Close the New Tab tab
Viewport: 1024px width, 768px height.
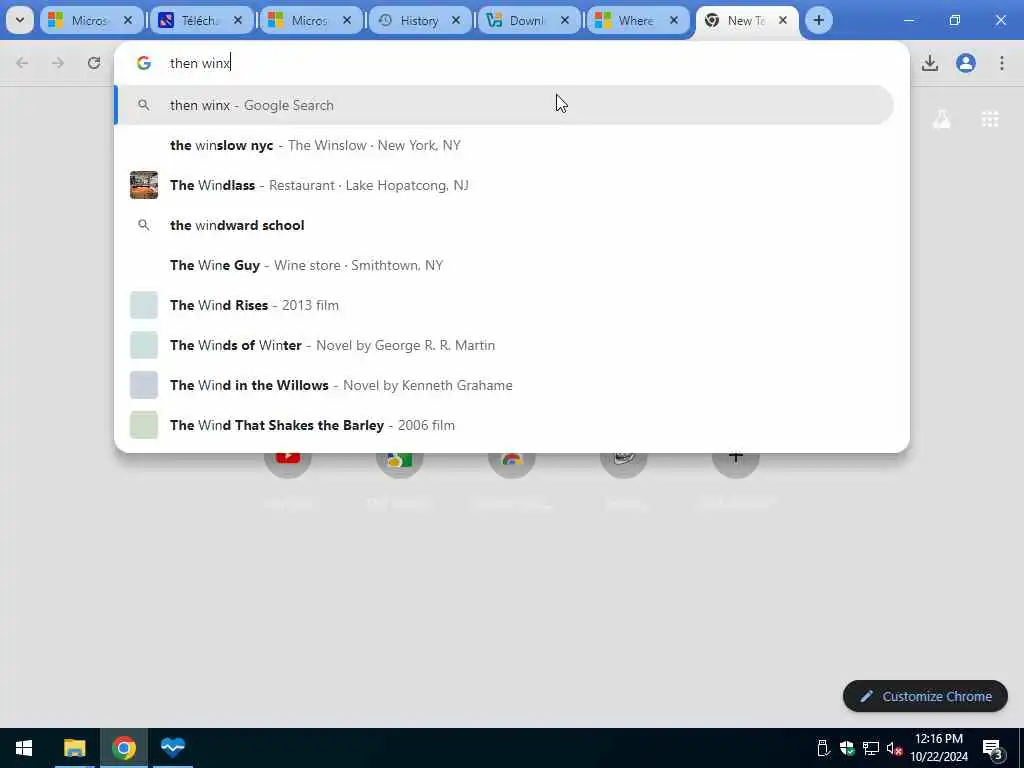click(783, 20)
